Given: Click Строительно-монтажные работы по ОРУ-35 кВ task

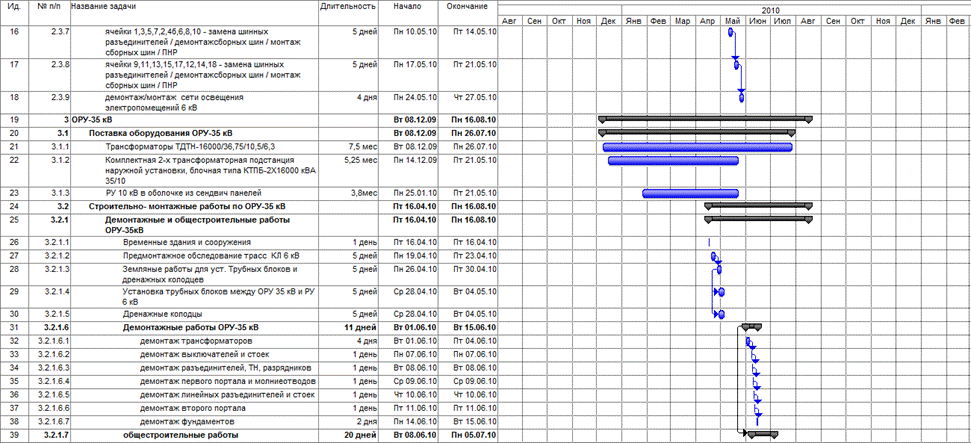Looking at the screenshot, I should [181, 206].
